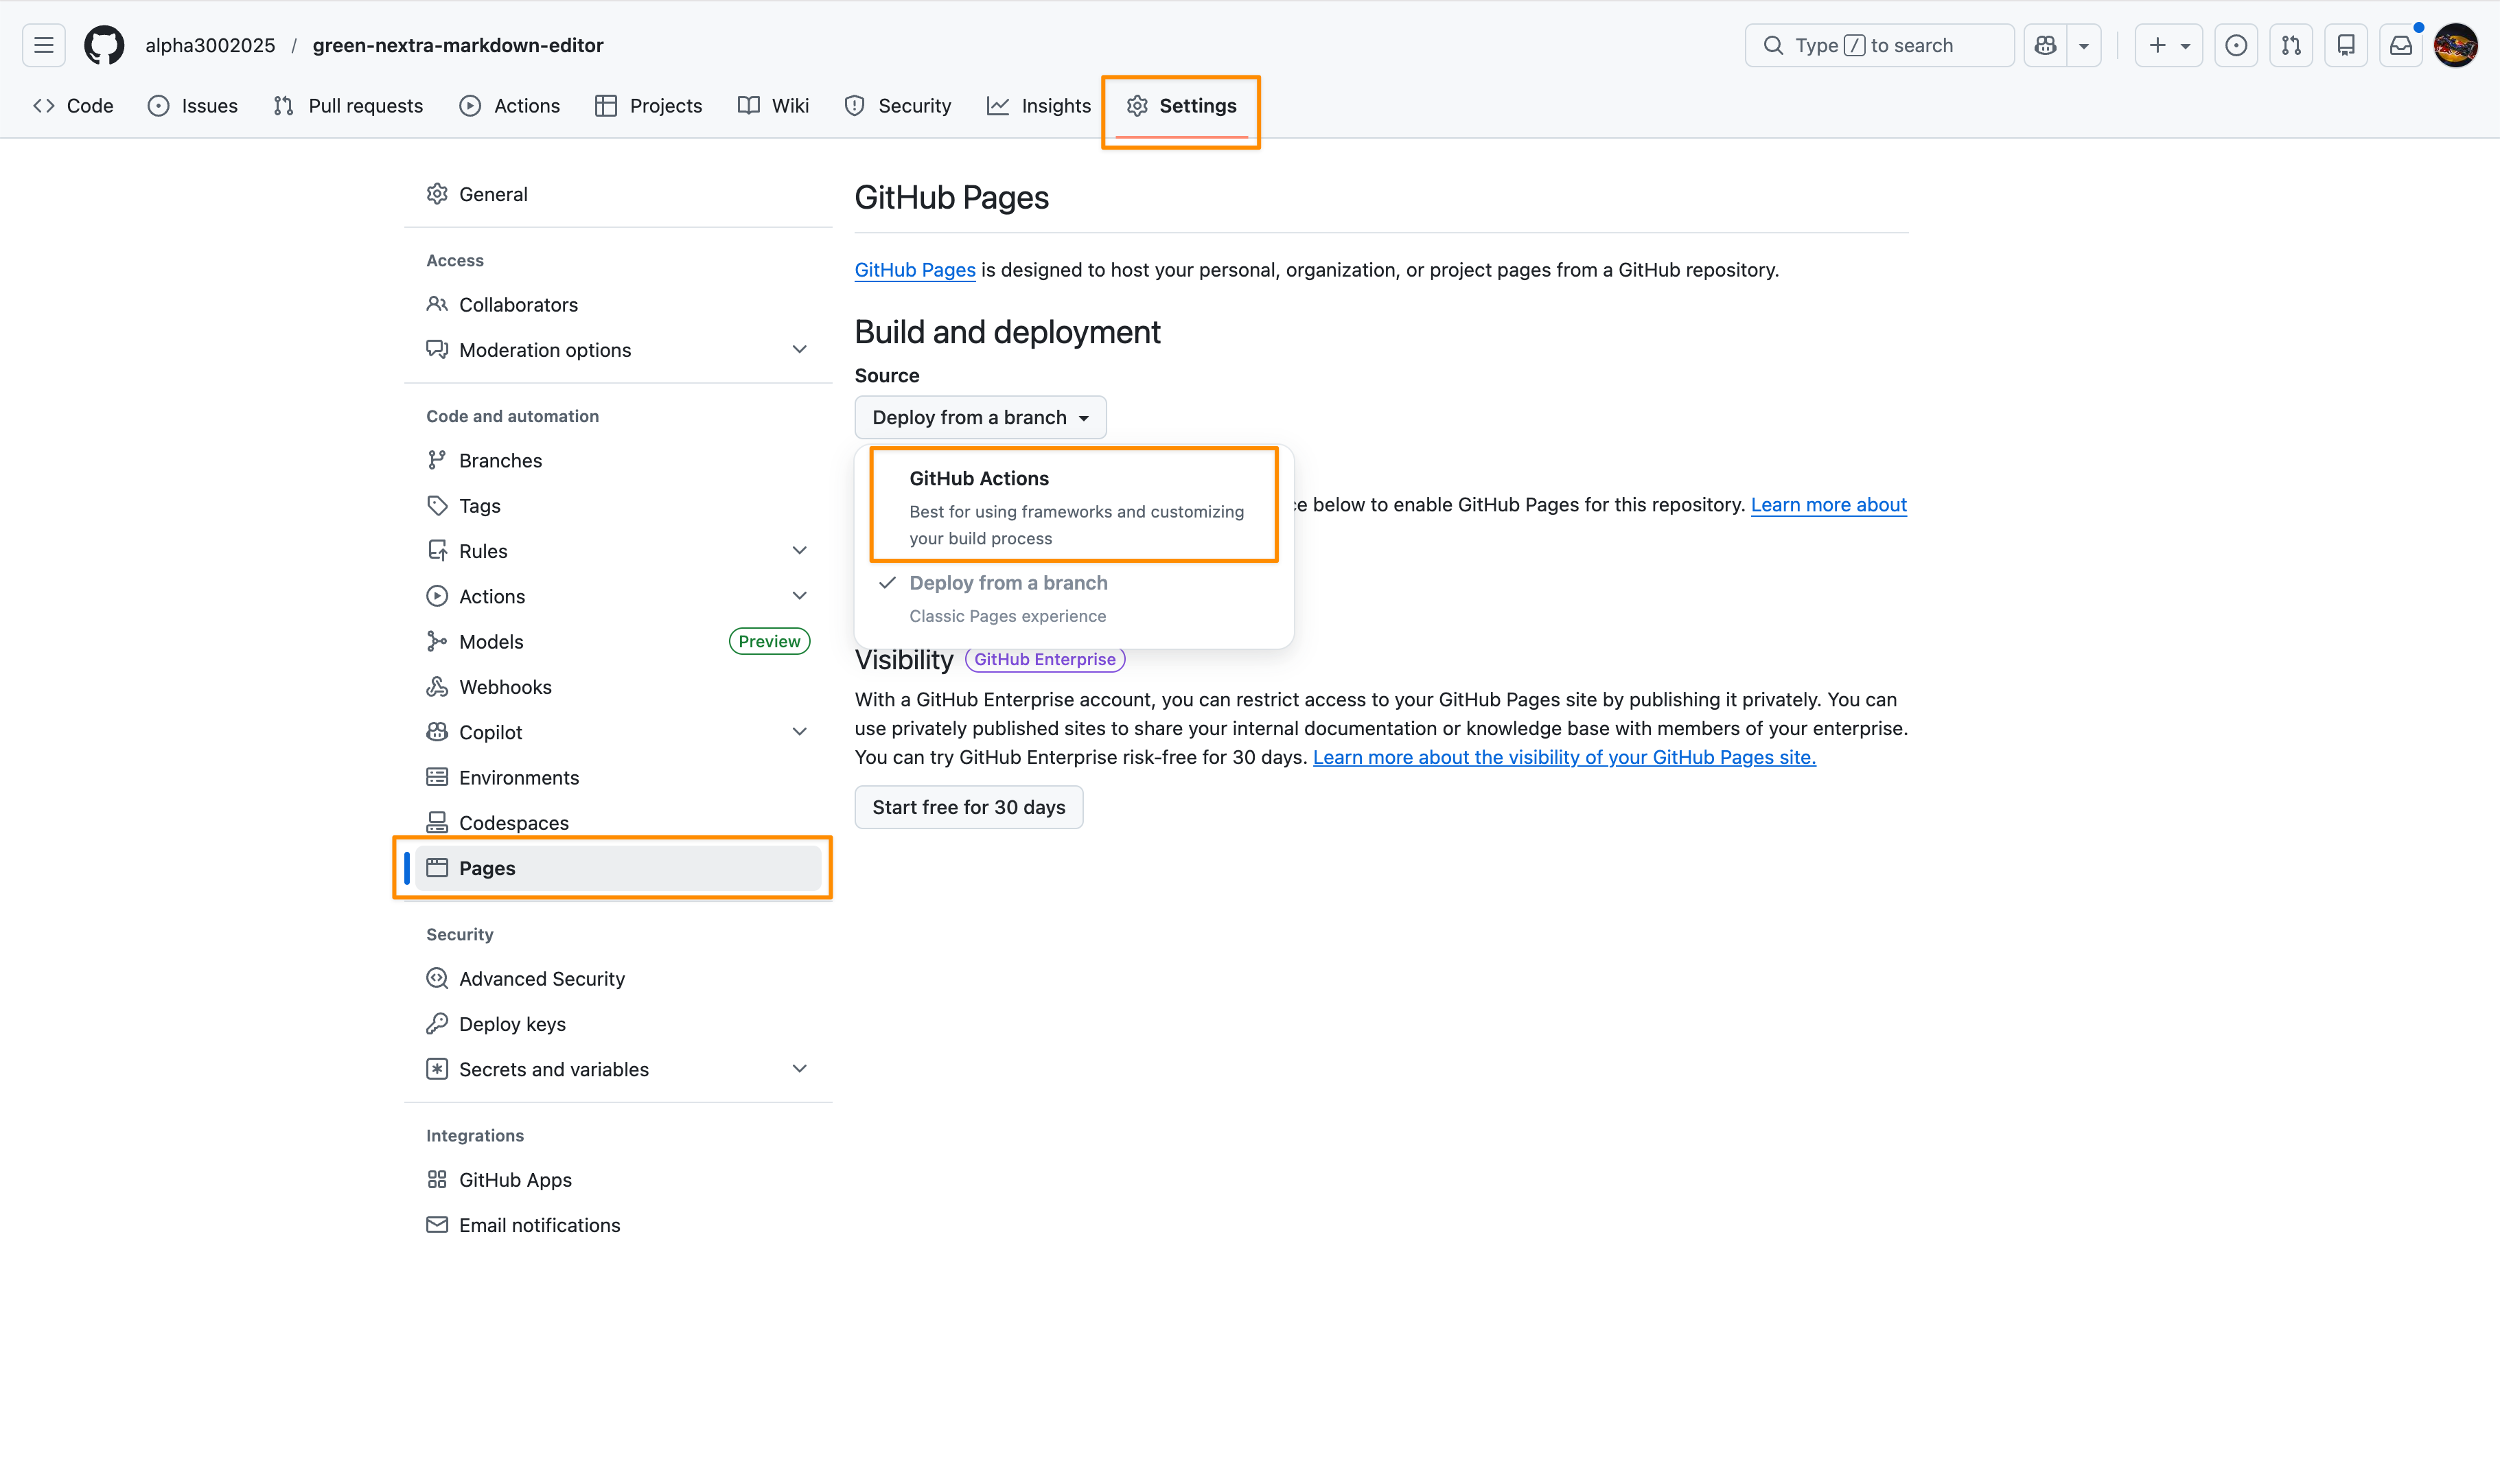Toggle the Deploy from a branch source dropdown
The height and width of the screenshot is (1484, 2500).
point(980,417)
